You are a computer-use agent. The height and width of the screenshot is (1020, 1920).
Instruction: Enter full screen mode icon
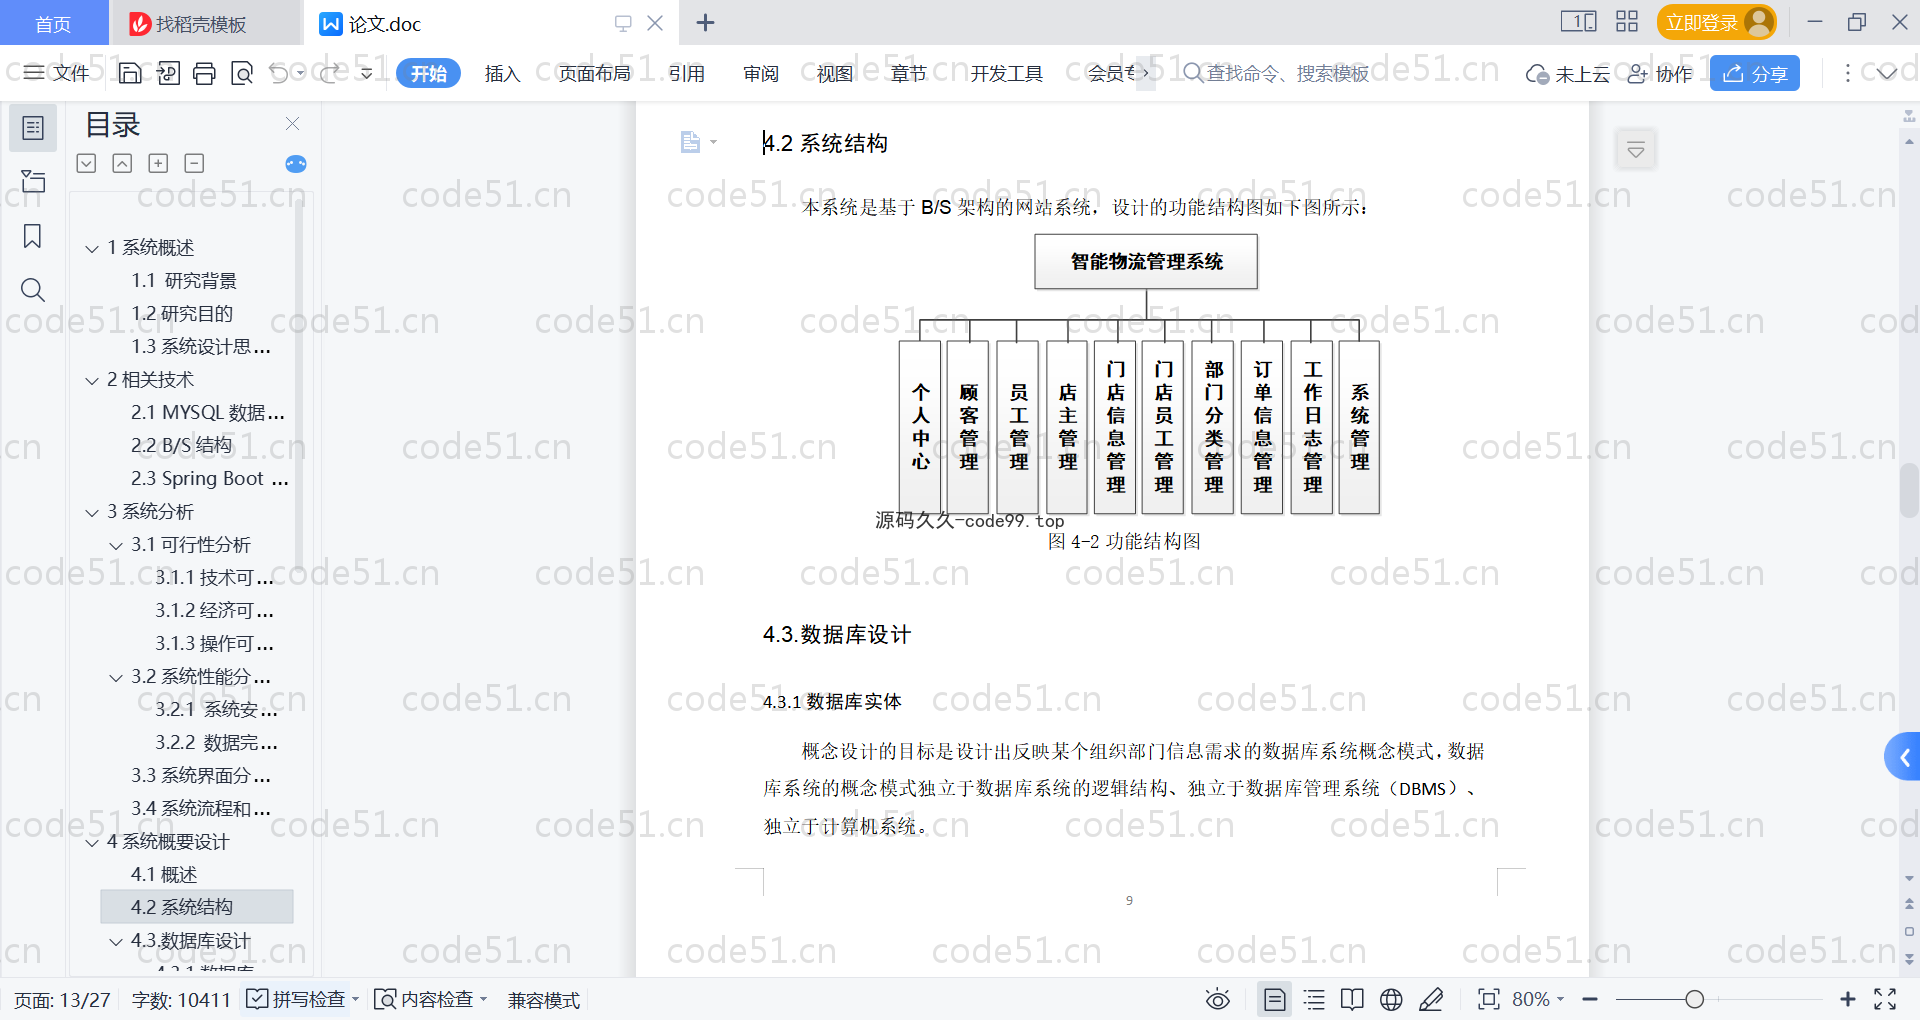[1885, 999]
